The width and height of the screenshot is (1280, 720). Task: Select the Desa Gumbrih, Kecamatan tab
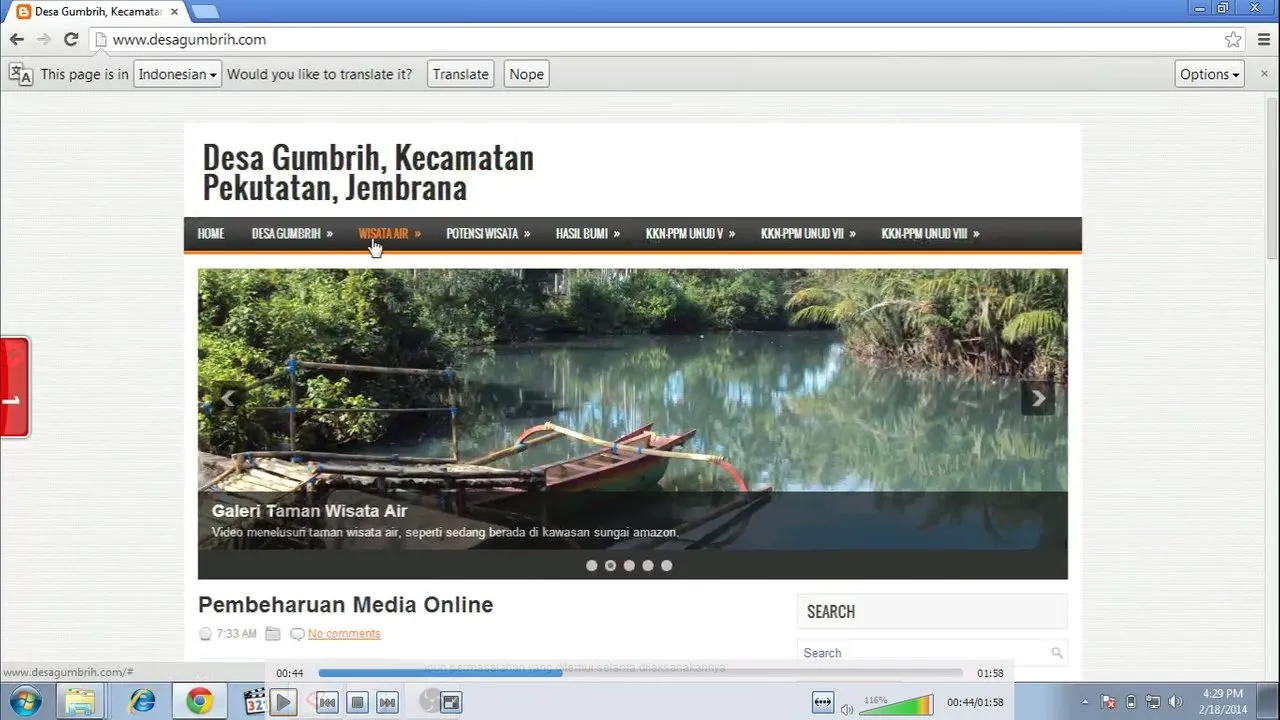[x=95, y=11]
